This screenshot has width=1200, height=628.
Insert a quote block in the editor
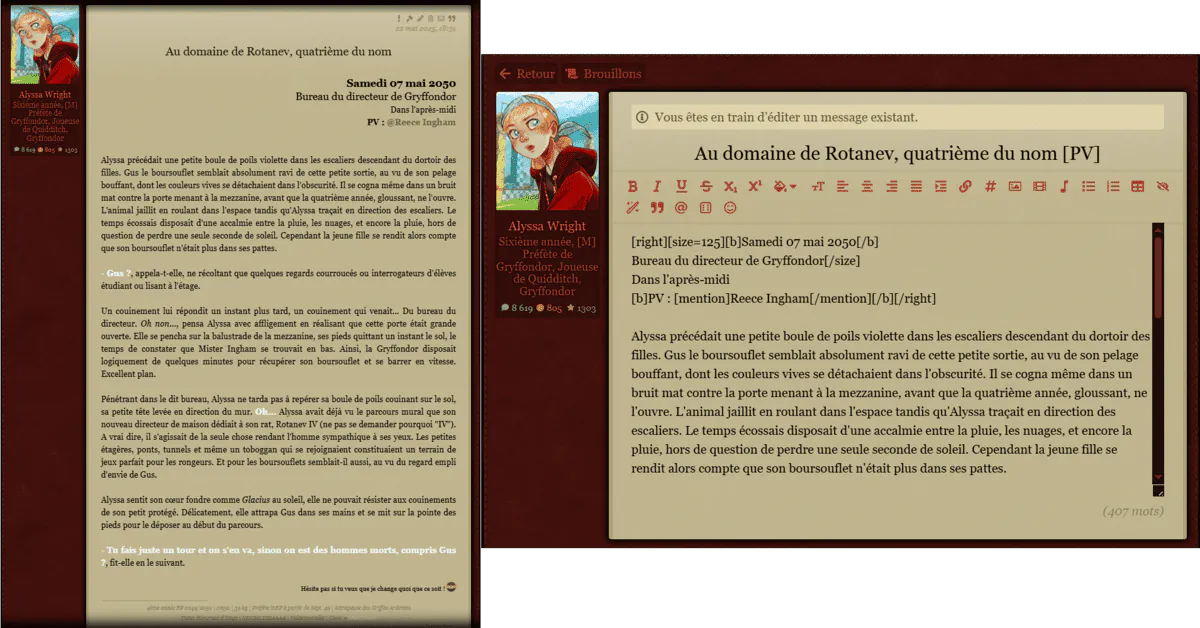[657, 208]
